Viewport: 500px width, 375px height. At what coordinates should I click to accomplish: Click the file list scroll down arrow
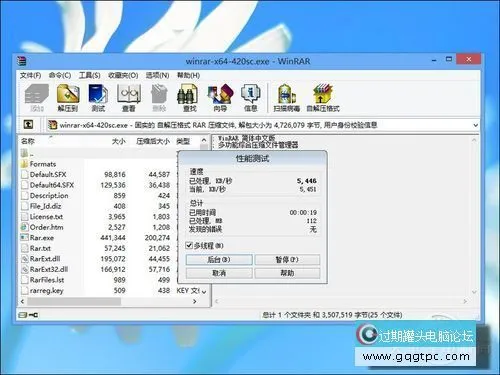tap(204, 292)
